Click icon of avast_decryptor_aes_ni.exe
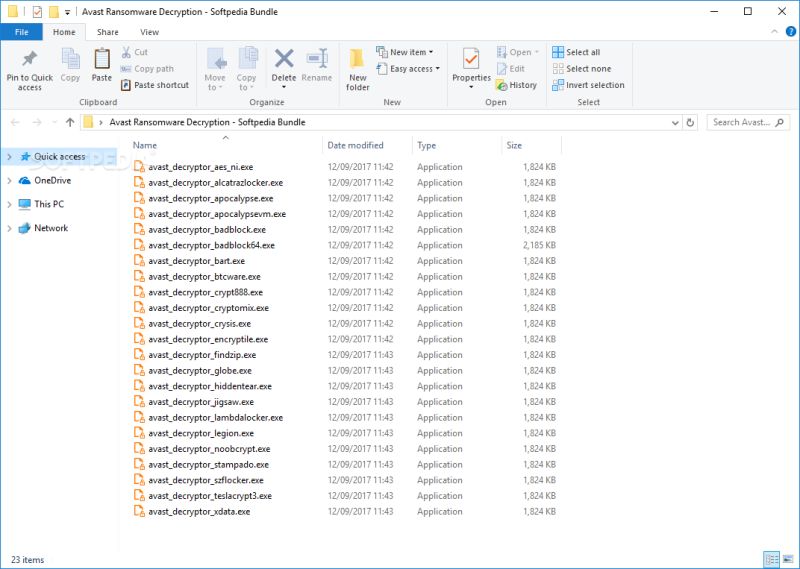The image size is (800, 569). pyautogui.click(x=139, y=166)
